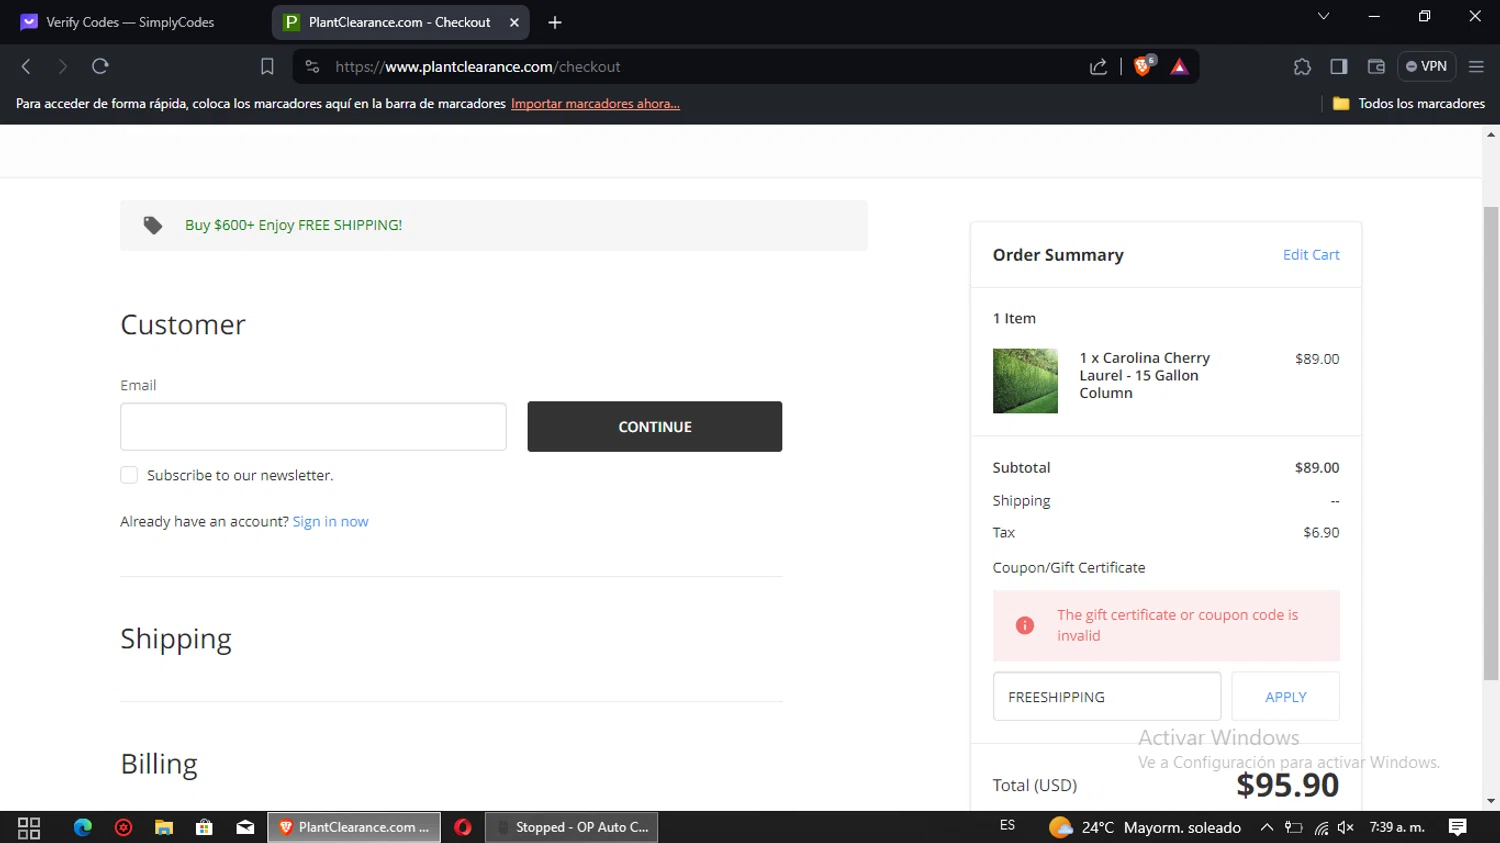Click the network Wi-Fi tray icon
Screen dimensions: 1500x843
coord(1321,827)
